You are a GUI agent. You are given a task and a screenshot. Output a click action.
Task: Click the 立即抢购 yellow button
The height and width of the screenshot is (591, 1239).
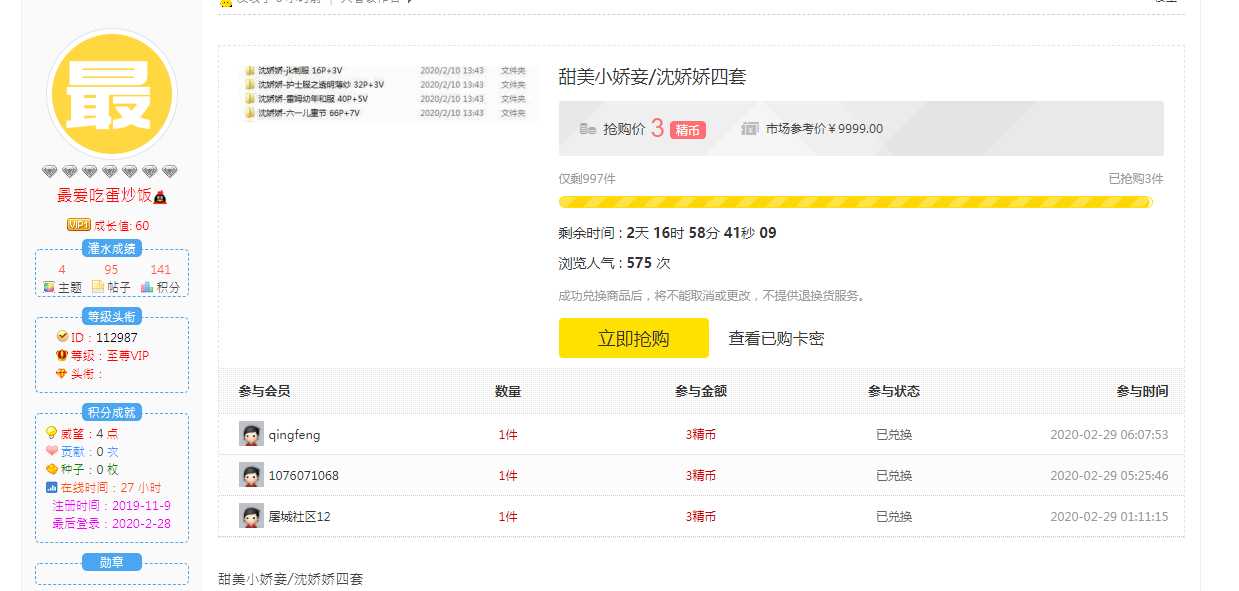633,338
